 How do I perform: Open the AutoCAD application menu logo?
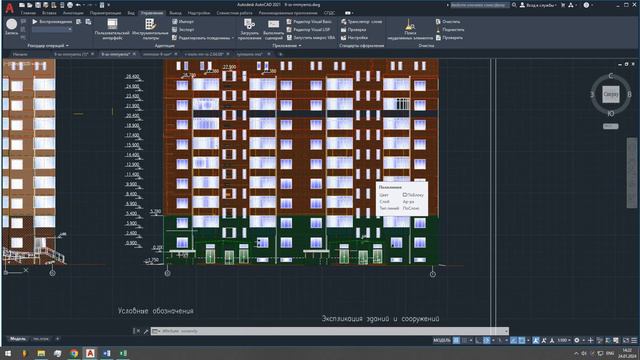(9, 7)
